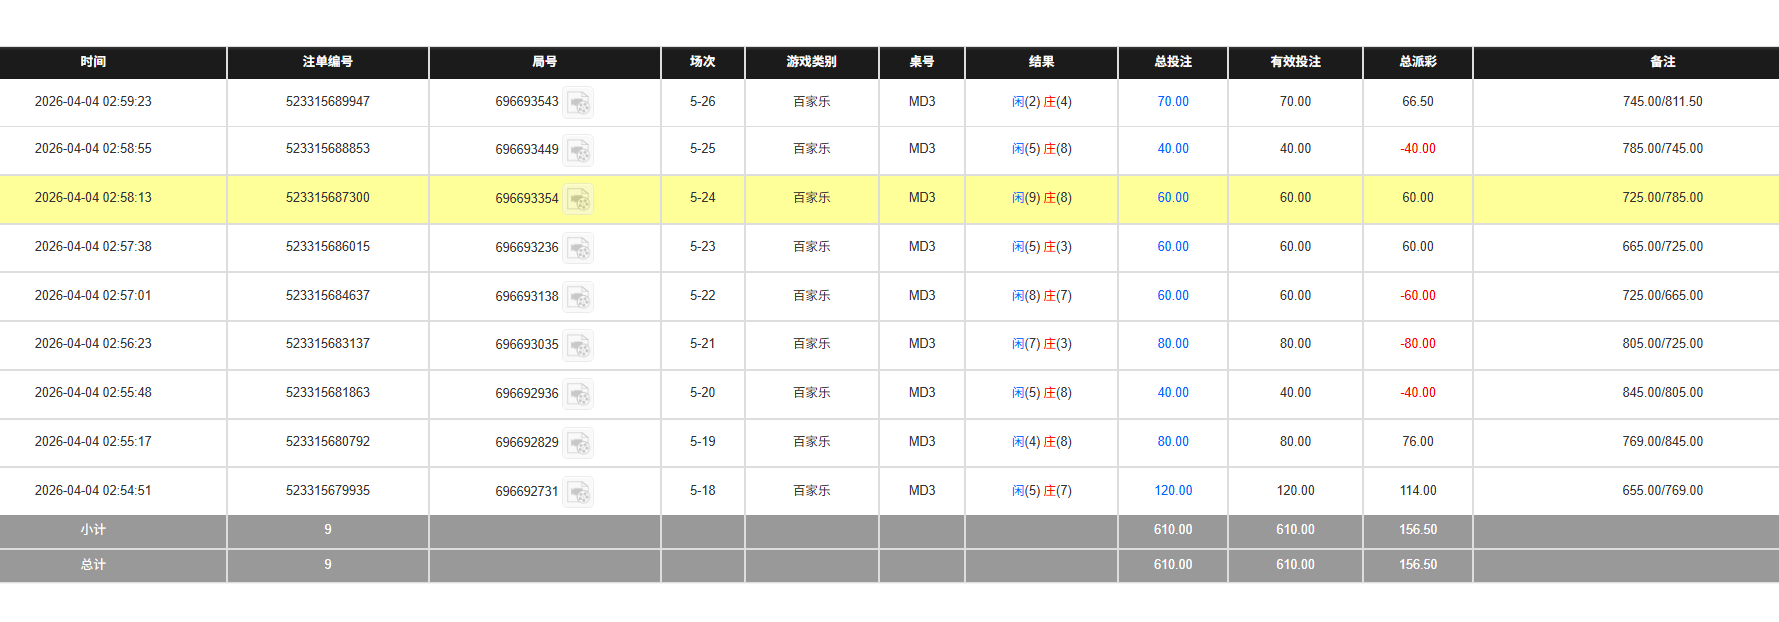Click result 闲(9) 庄(8)

[x=1042, y=198]
